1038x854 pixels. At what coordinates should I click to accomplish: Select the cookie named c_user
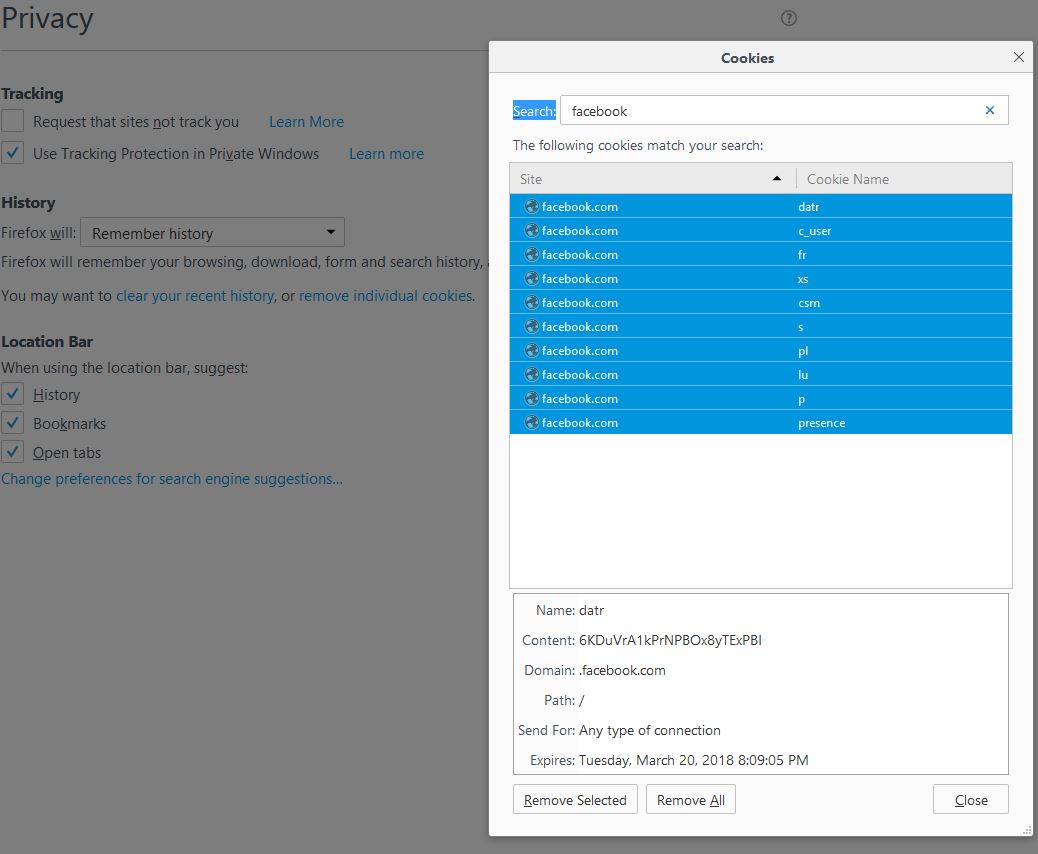click(x=761, y=230)
